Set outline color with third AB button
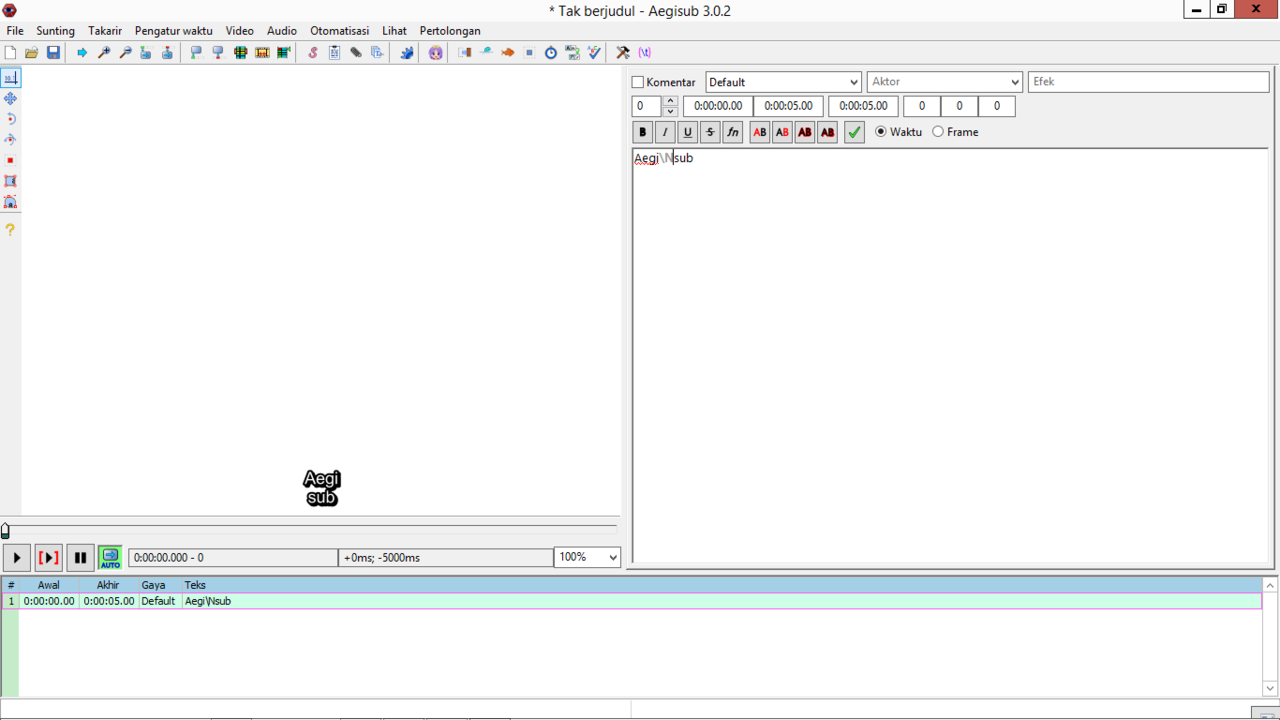This screenshot has height=720, width=1280. pyautogui.click(x=805, y=132)
